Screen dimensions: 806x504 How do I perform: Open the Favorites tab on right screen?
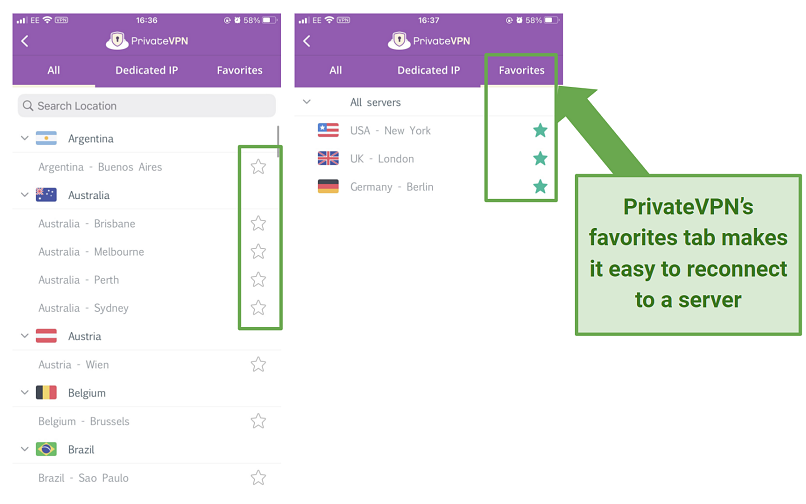[x=521, y=70]
